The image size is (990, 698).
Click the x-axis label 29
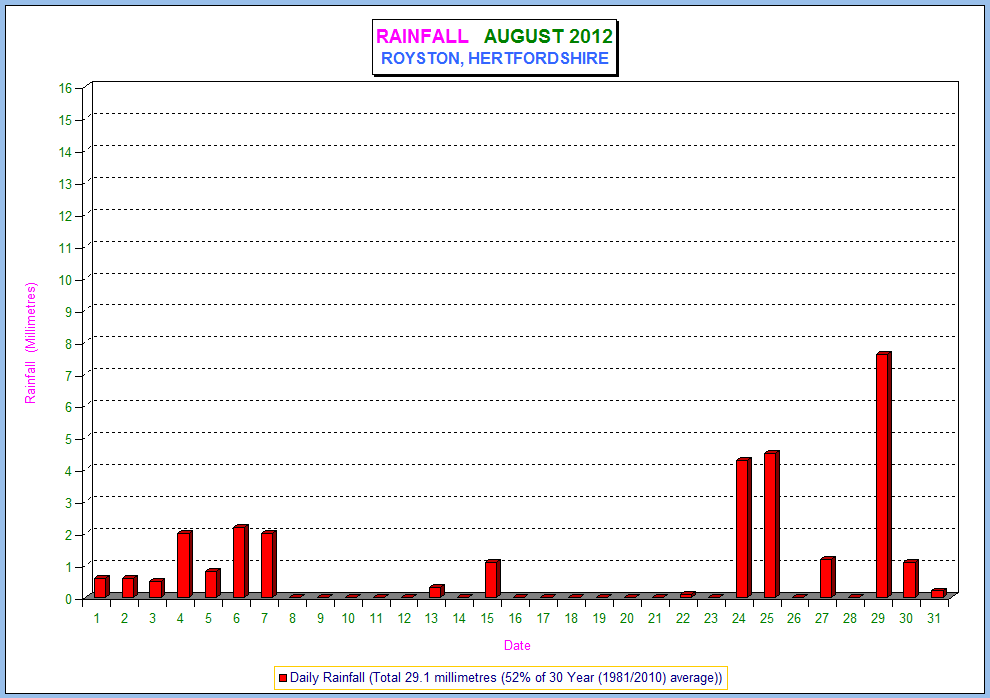(878, 619)
